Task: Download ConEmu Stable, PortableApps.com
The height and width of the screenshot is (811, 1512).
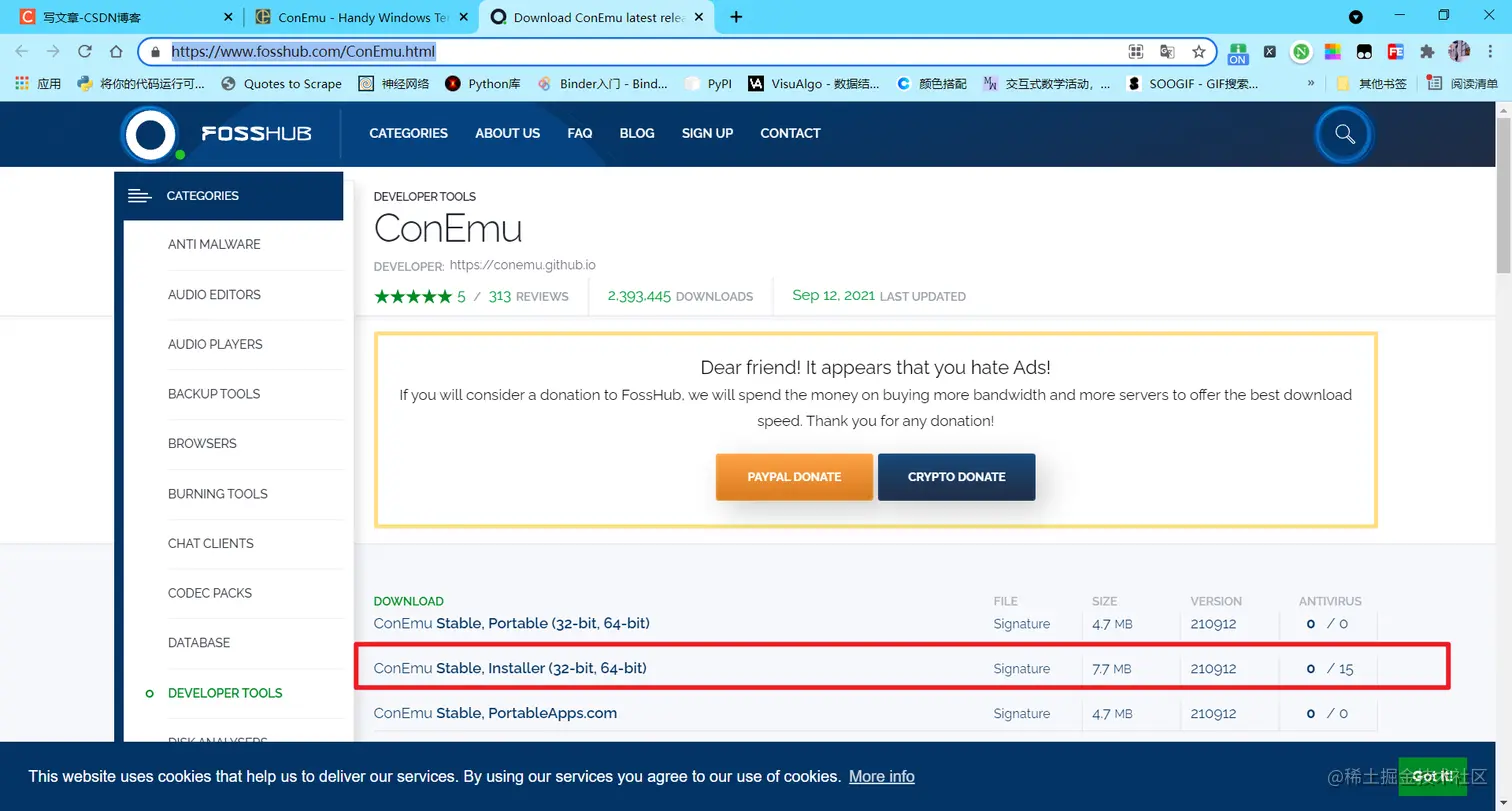Action: [495, 713]
